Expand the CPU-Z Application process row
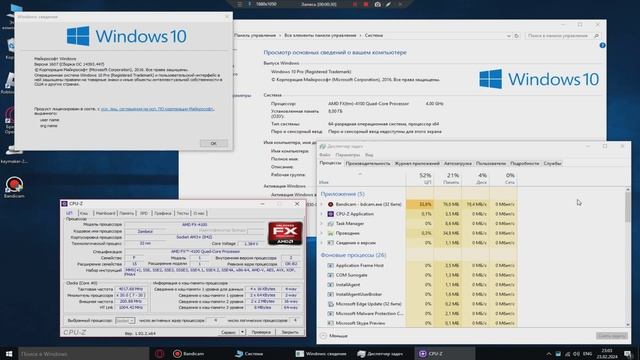The image size is (640, 360). pos(322,214)
